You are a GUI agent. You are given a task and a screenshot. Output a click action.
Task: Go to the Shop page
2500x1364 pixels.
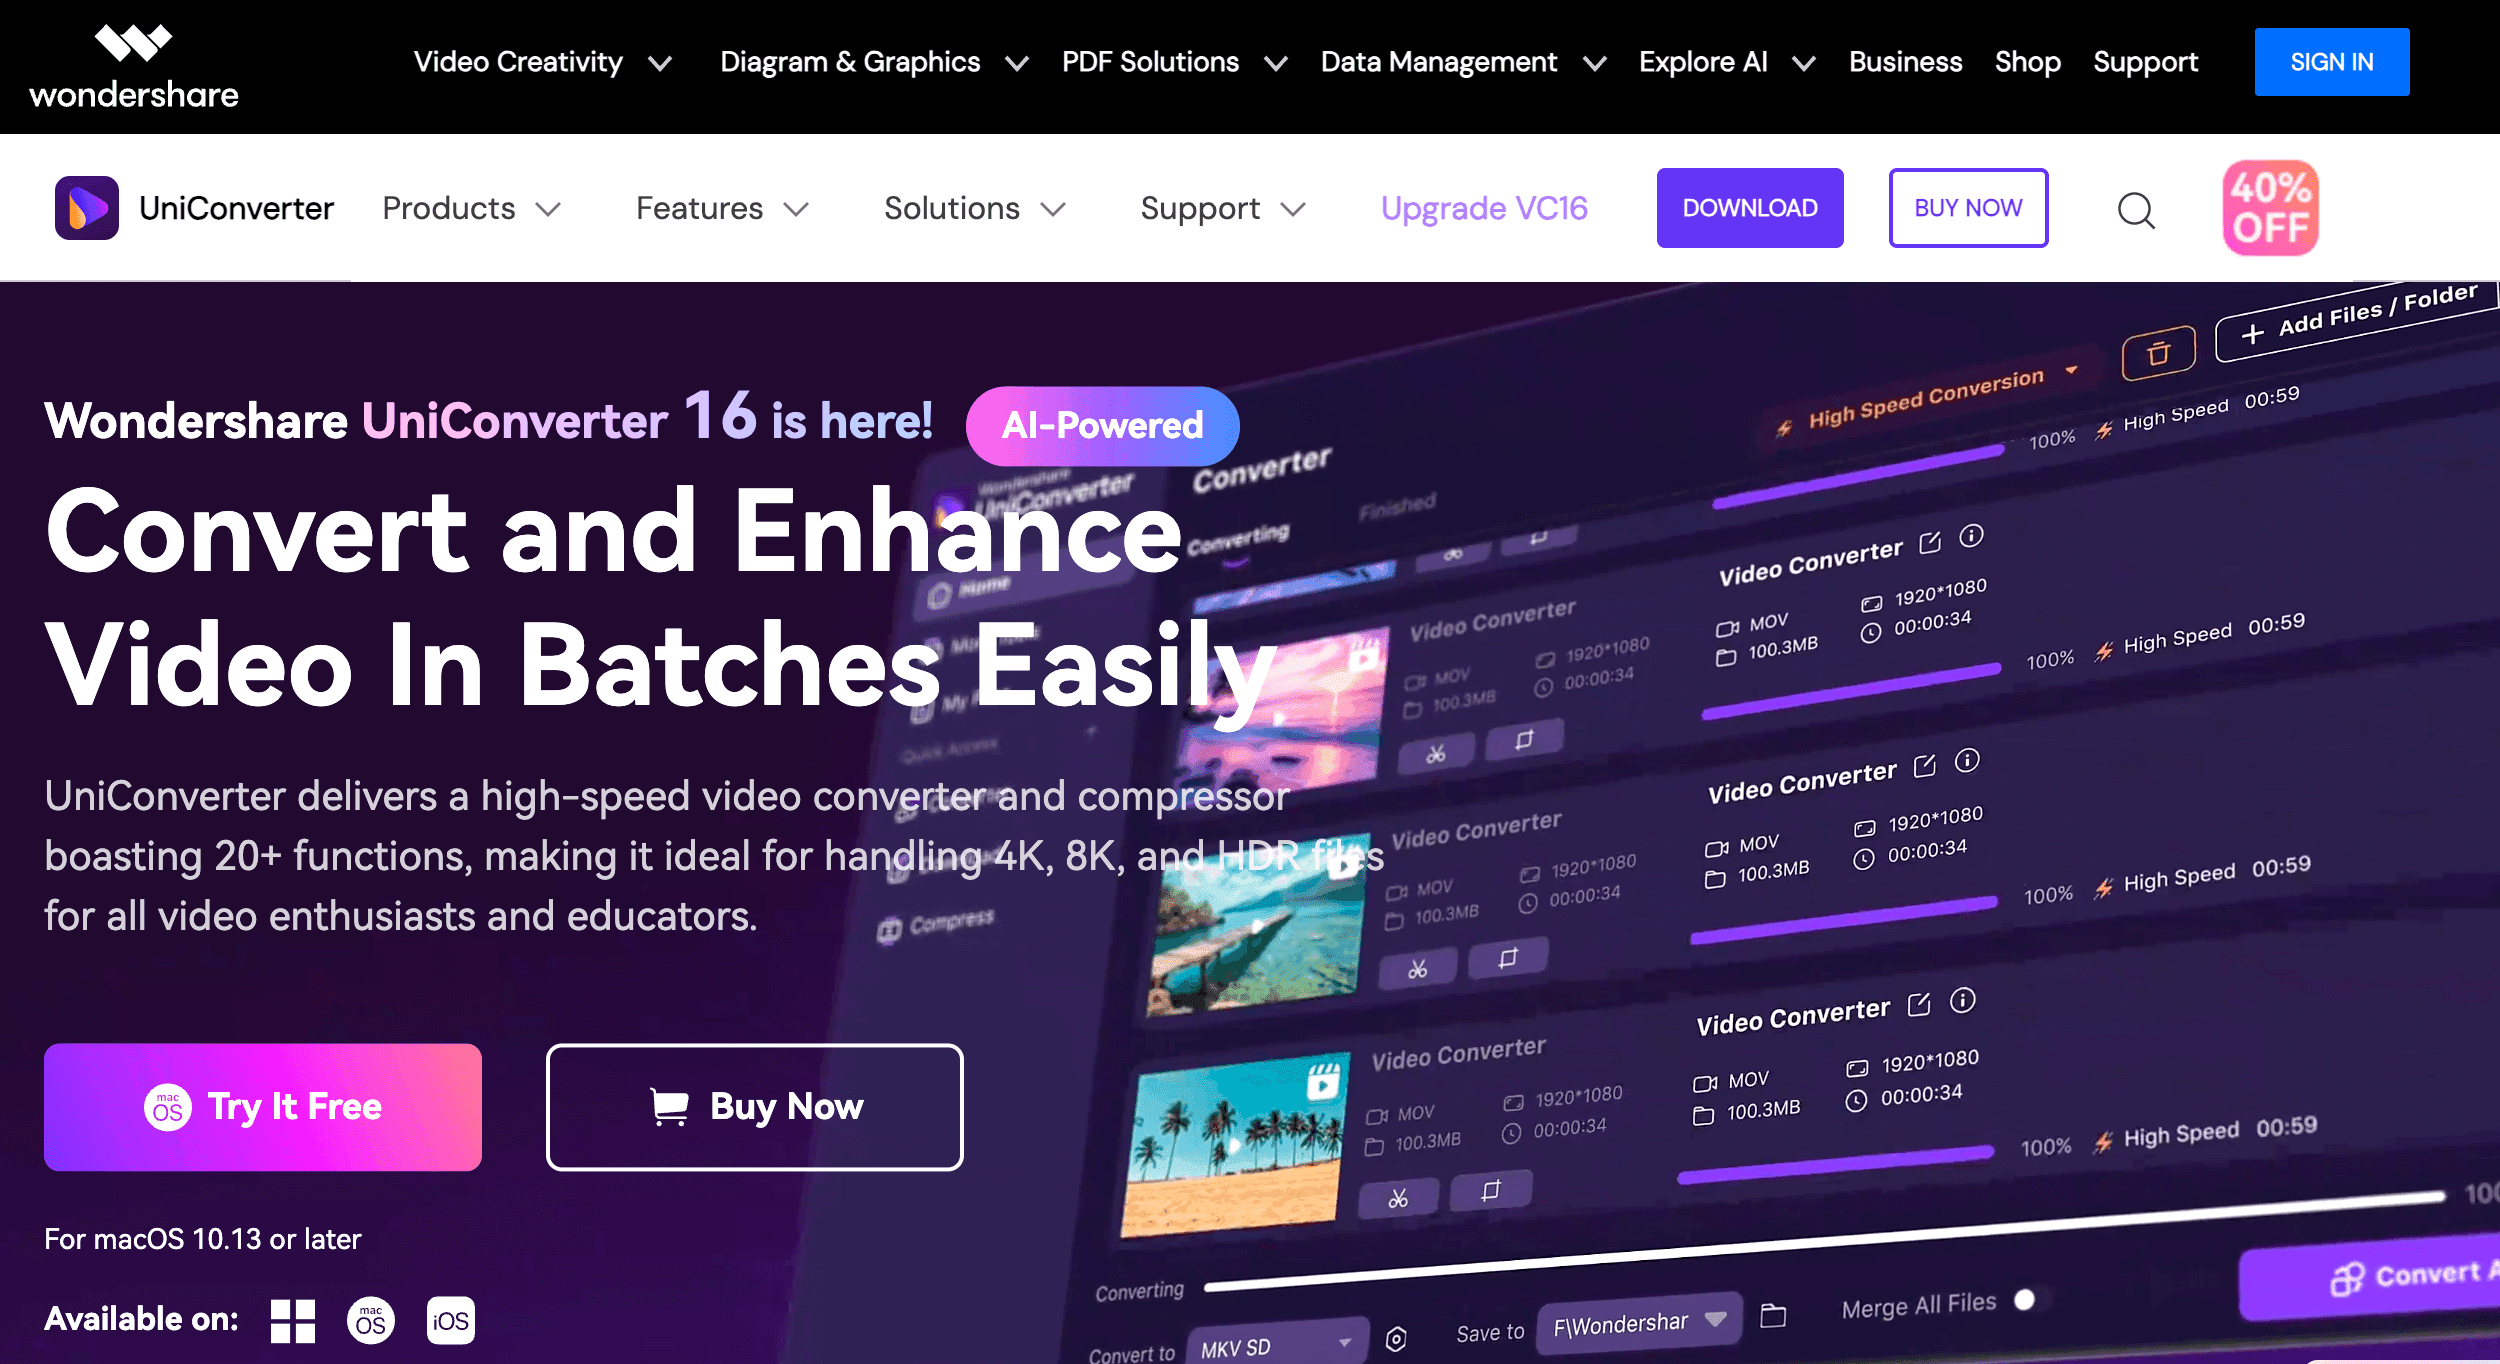pos(2027,62)
